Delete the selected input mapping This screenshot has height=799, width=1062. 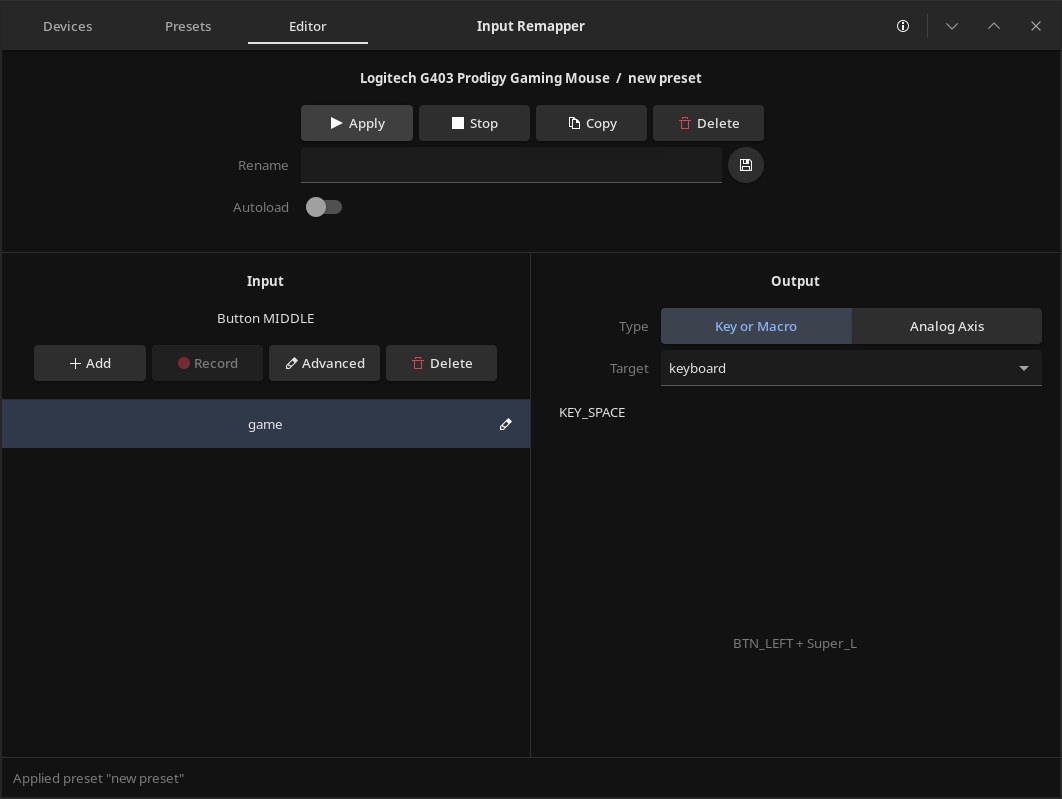pyautogui.click(x=442, y=363)
